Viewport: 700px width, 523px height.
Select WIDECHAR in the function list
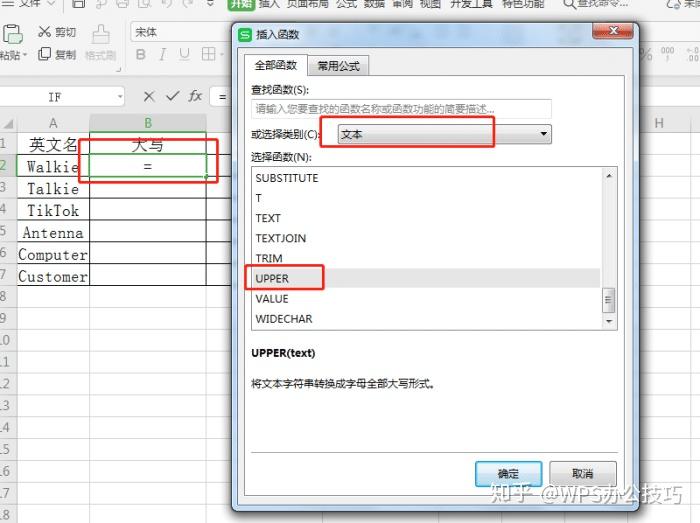(x=426, y=319)
